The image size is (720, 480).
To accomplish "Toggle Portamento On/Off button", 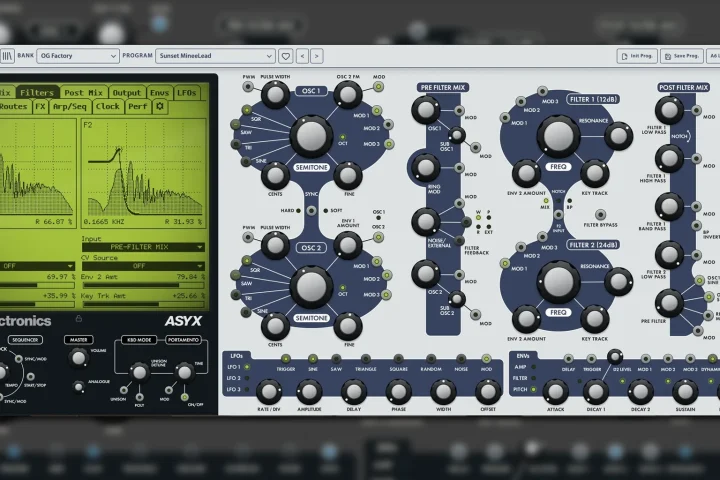I will [185, 397].
